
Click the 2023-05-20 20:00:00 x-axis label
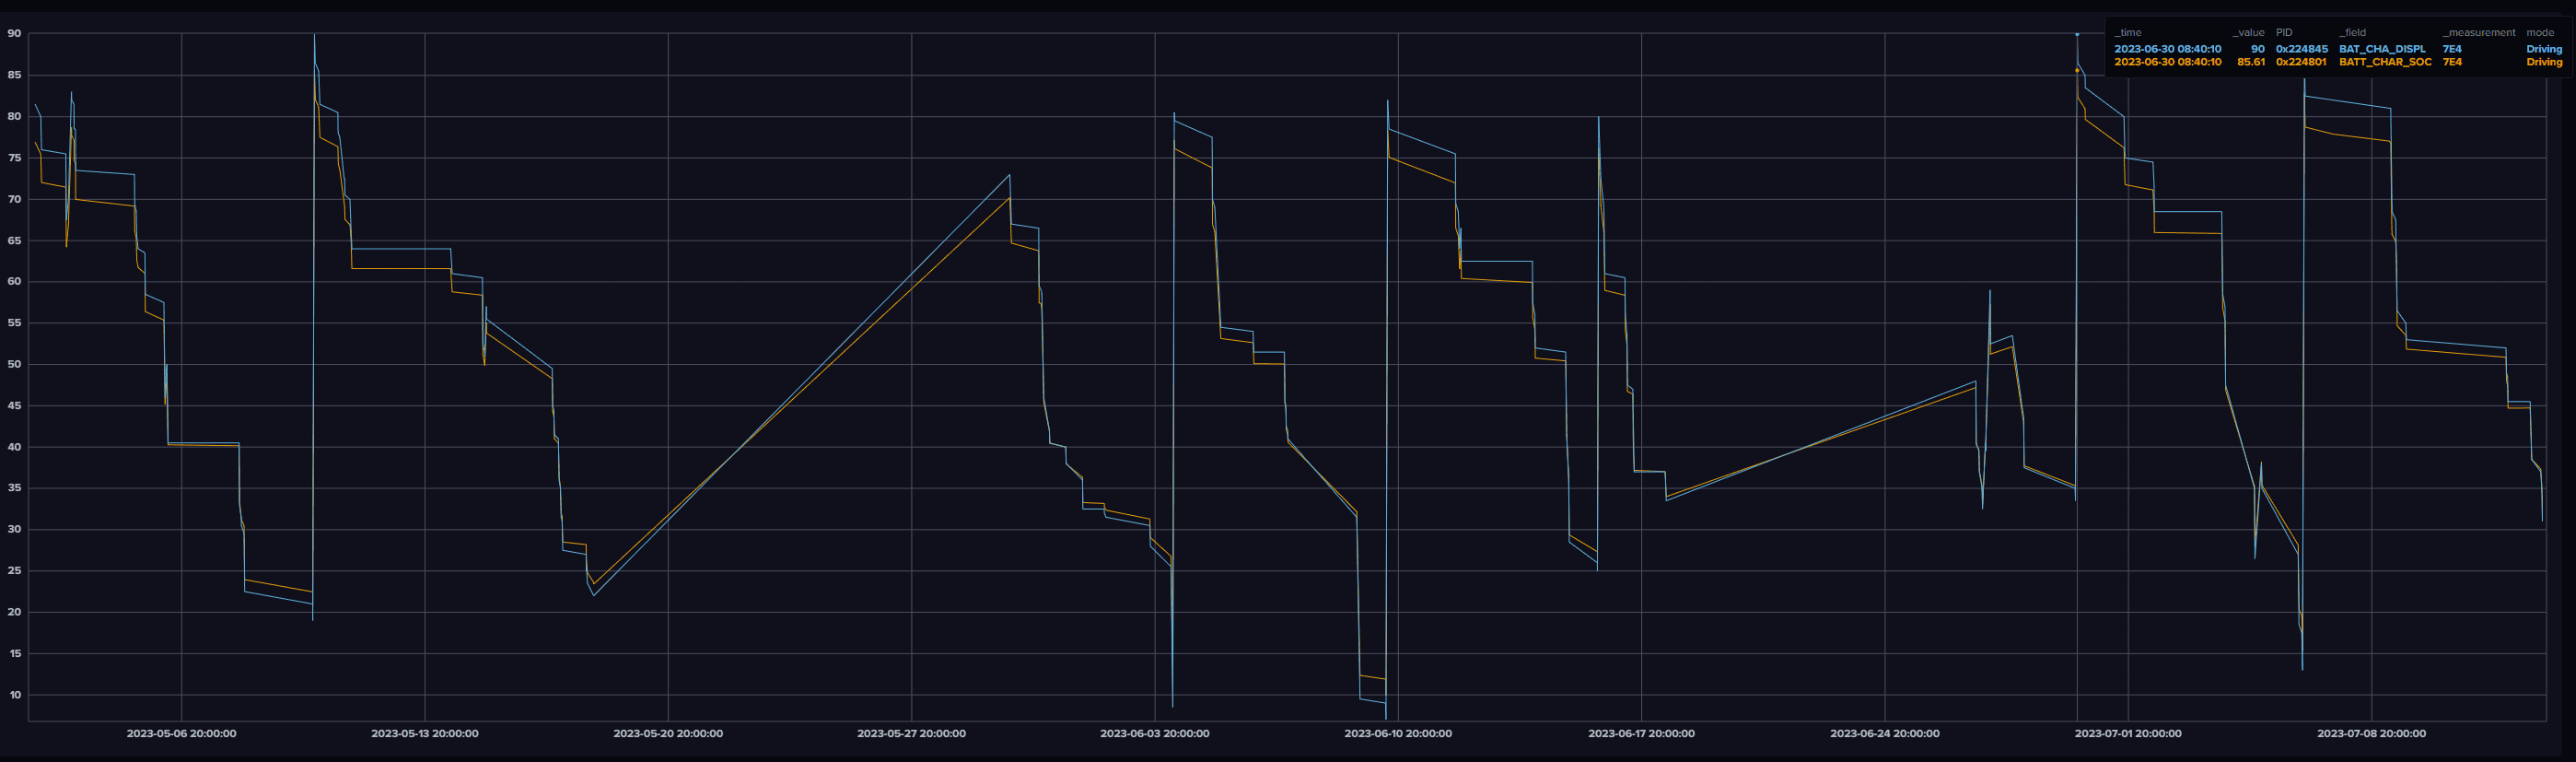point(668,733)
